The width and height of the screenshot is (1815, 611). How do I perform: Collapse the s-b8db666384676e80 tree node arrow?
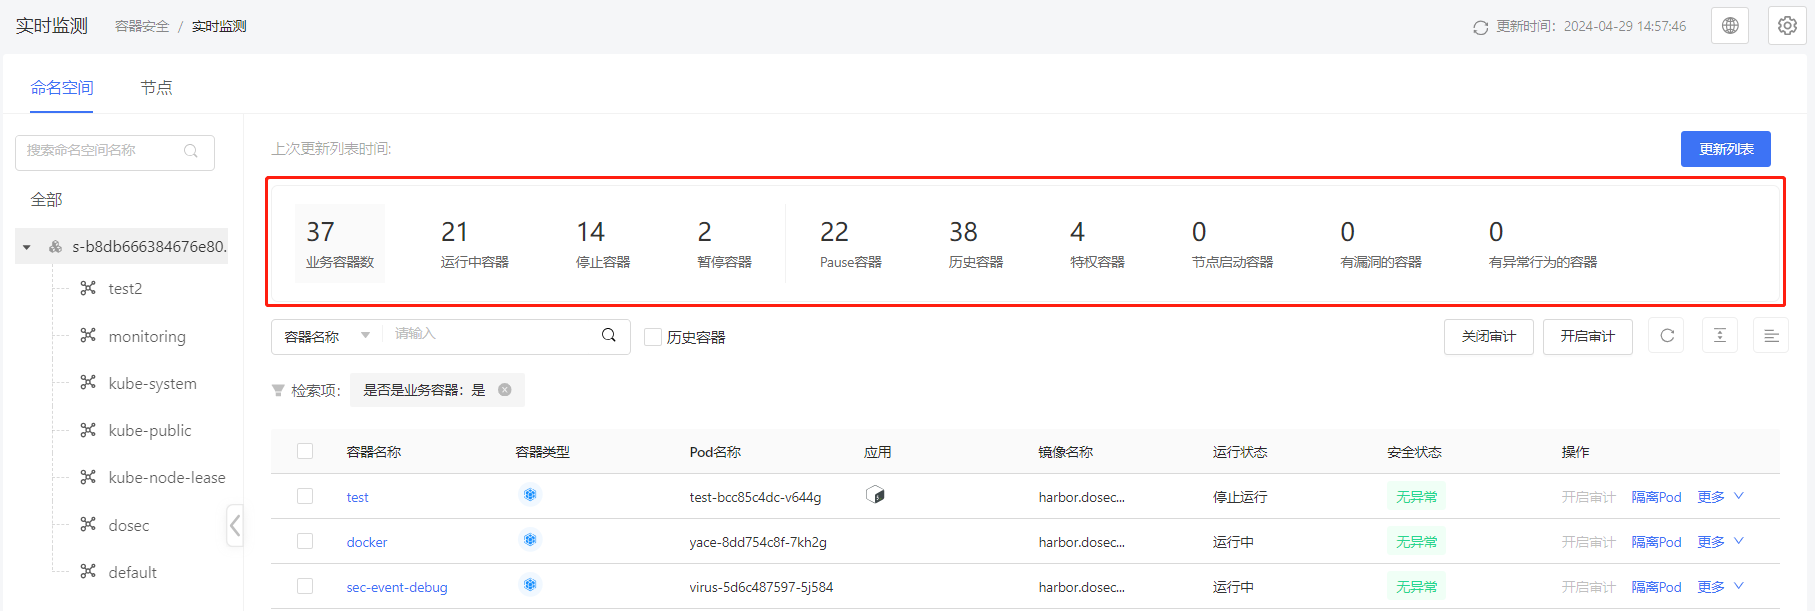click(x=27, y=247)
